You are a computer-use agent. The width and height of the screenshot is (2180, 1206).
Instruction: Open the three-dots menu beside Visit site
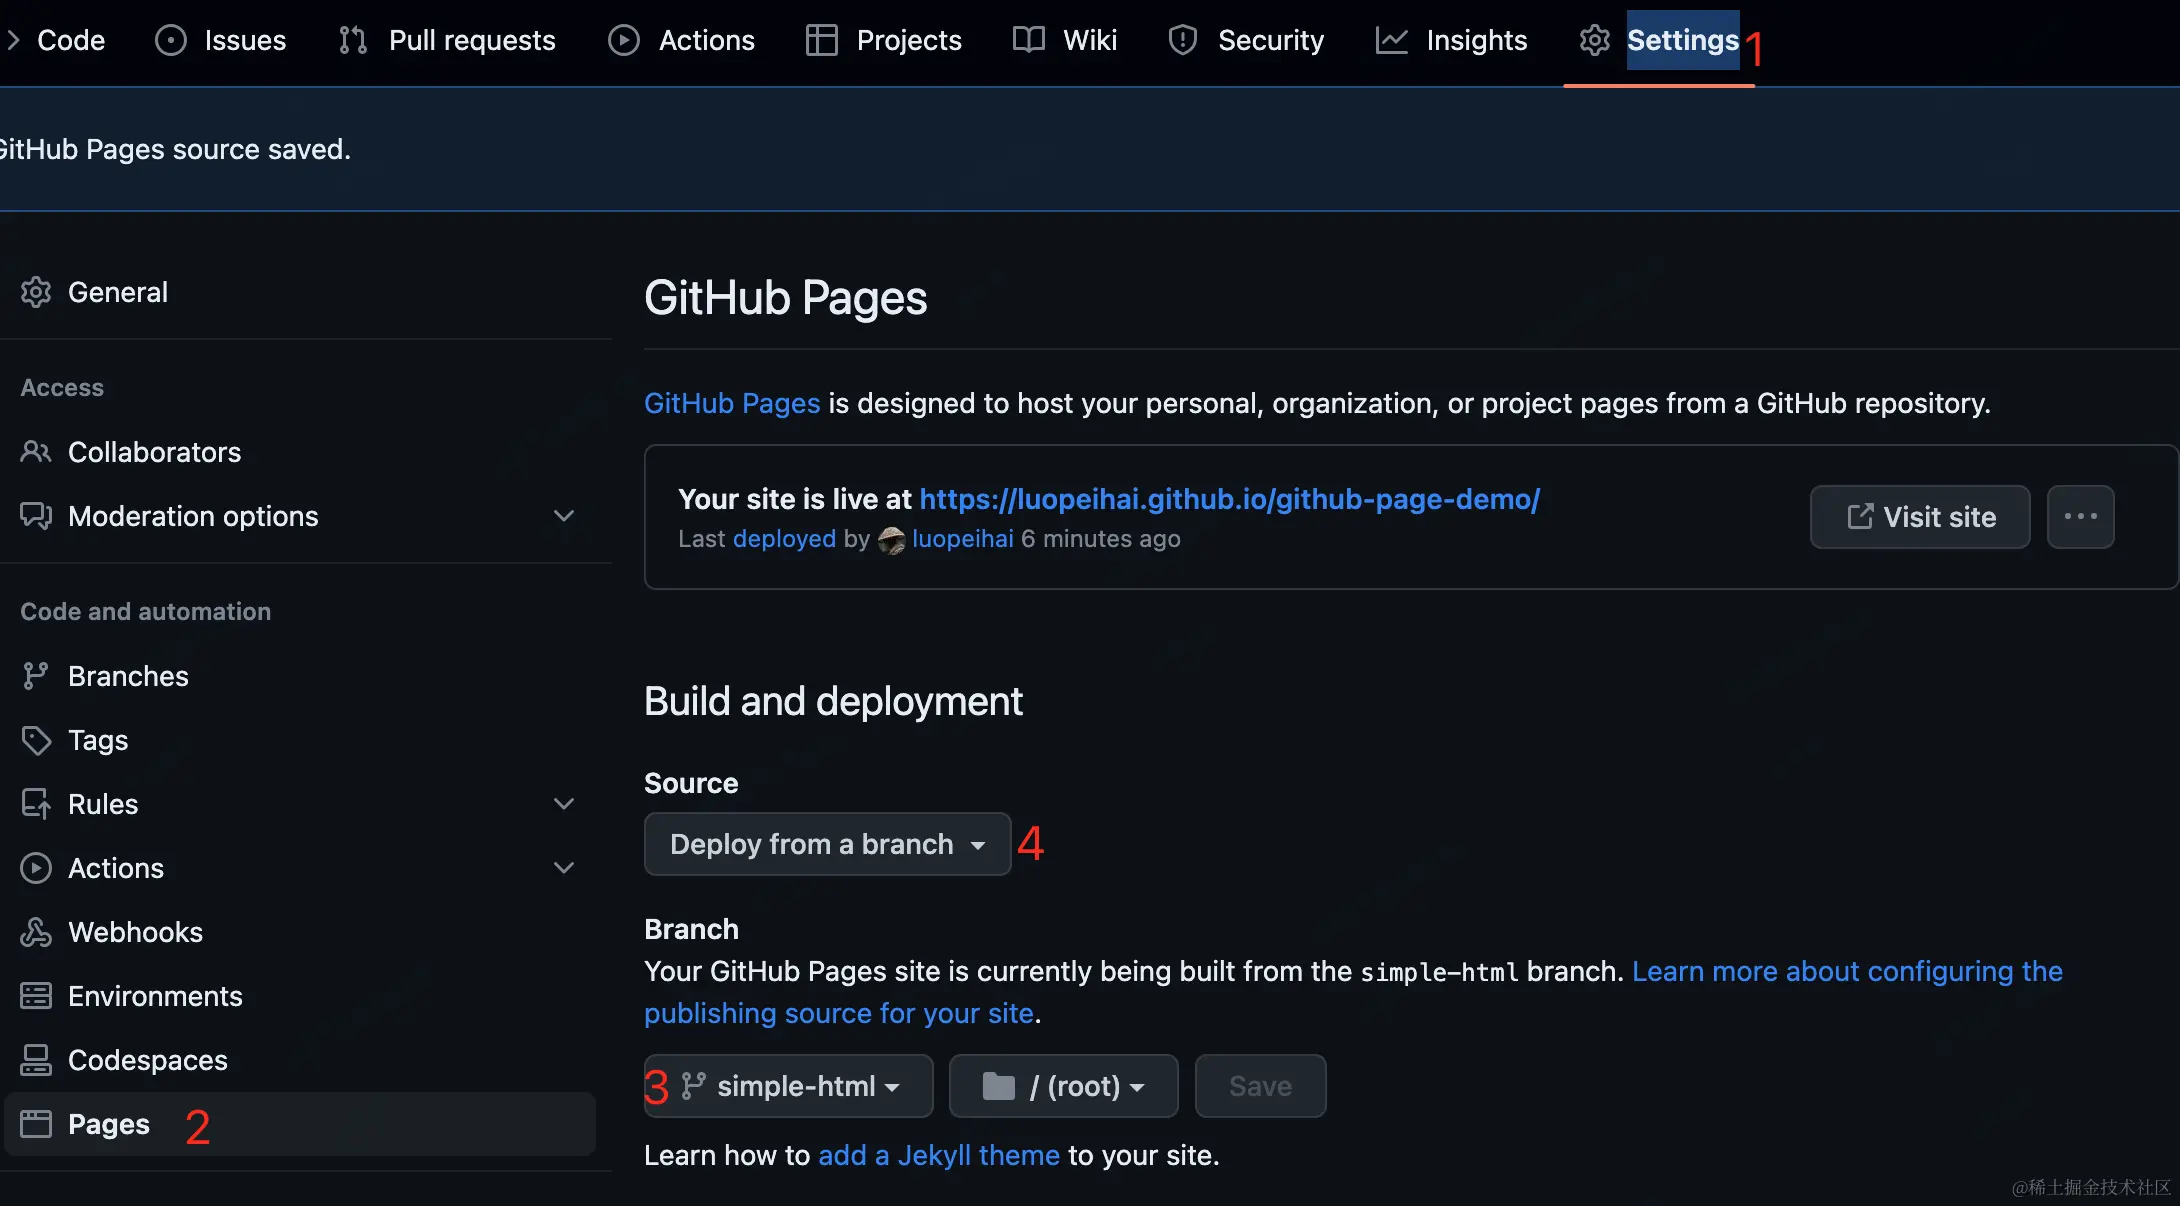pyautogui.click(x=2080, y=517)
